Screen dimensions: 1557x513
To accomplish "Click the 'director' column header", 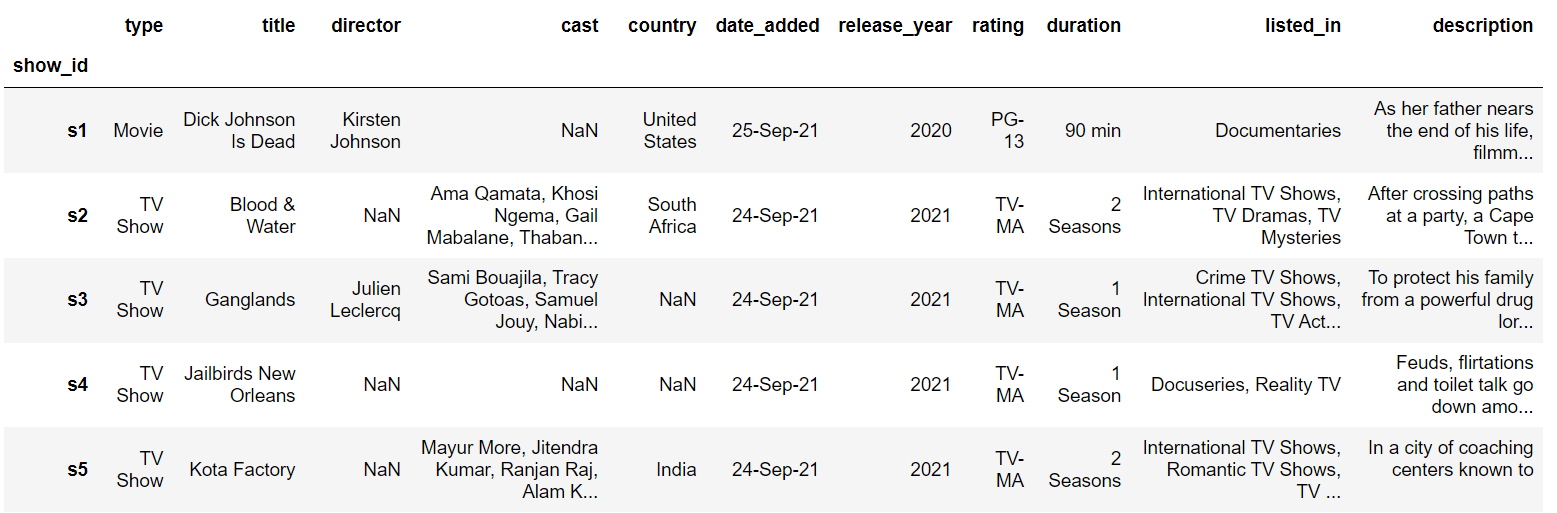I will tap(366, 26).
